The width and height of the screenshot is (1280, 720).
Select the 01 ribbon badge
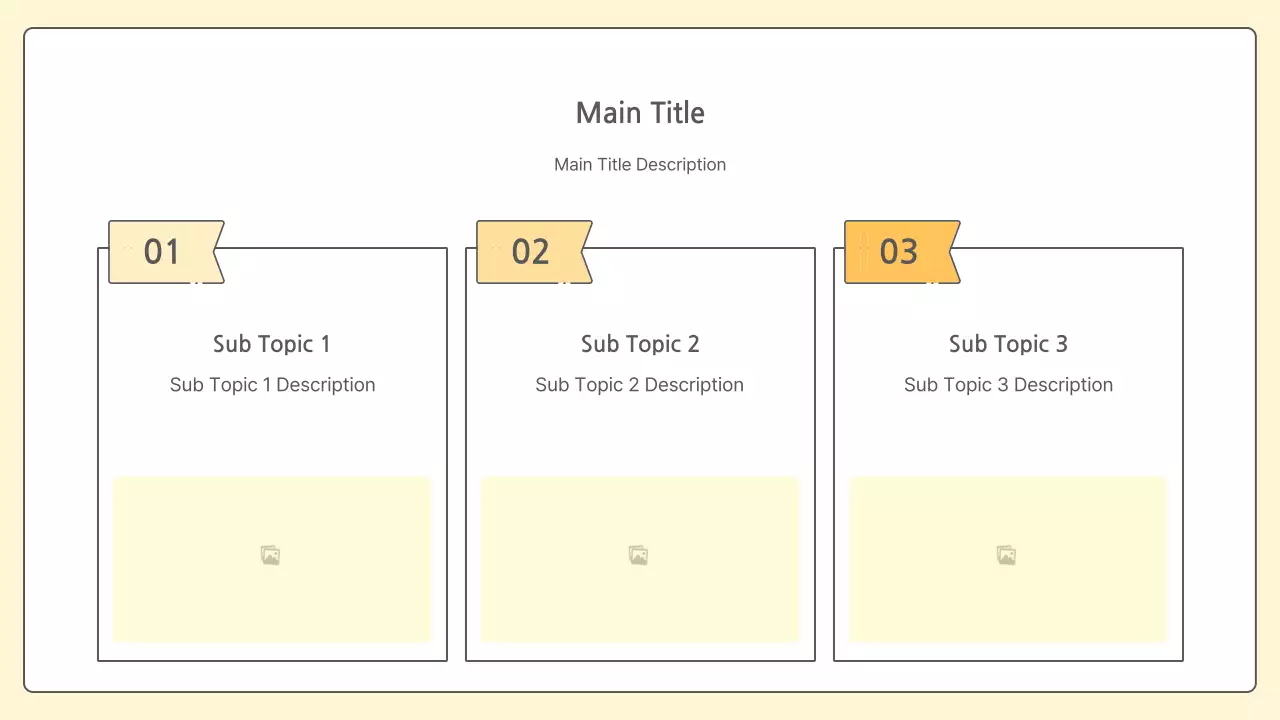(164, 252)
